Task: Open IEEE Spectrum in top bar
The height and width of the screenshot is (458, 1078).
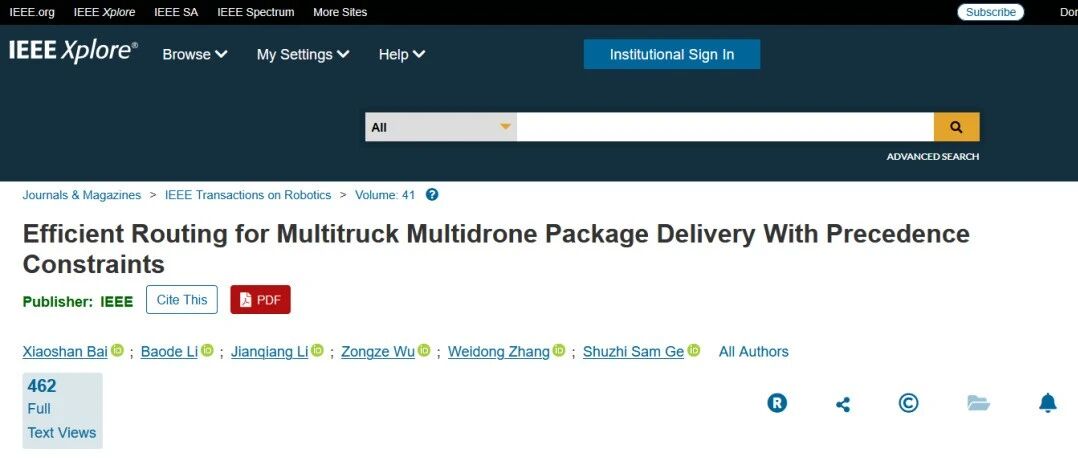Action: [x=256, y=12]
